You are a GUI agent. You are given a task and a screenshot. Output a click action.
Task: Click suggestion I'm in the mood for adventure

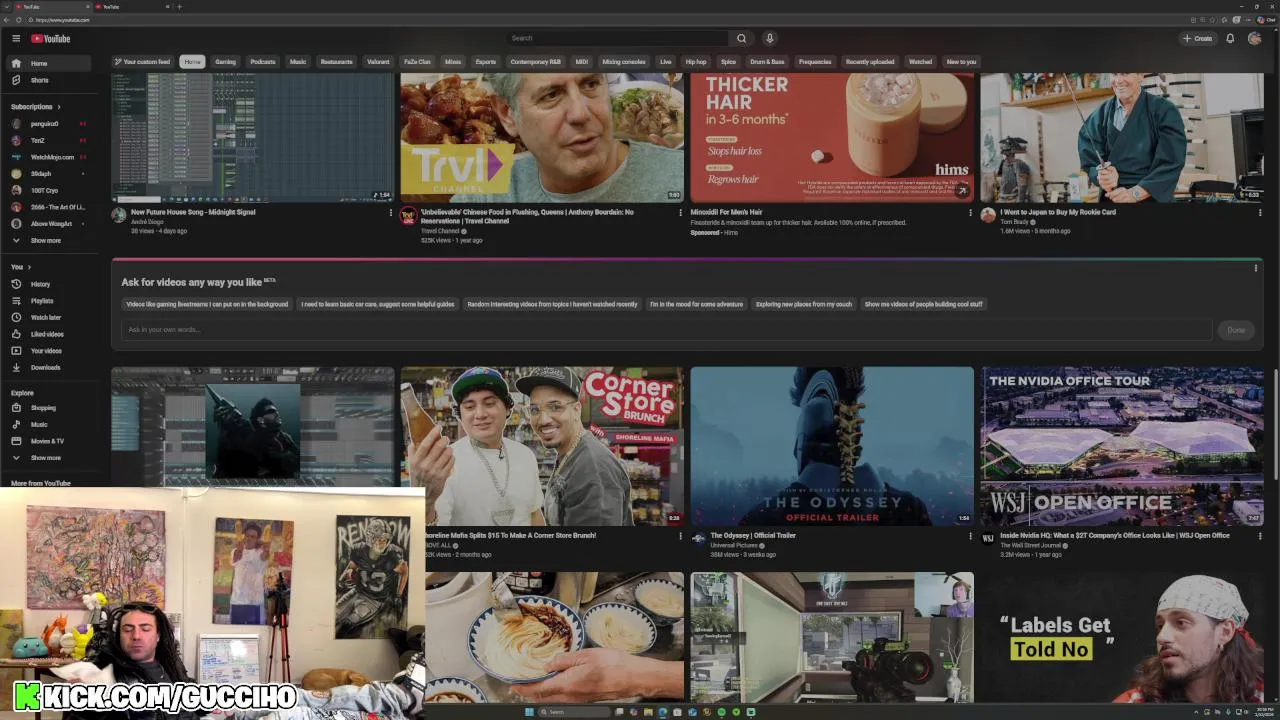click(x=696, y=304)
